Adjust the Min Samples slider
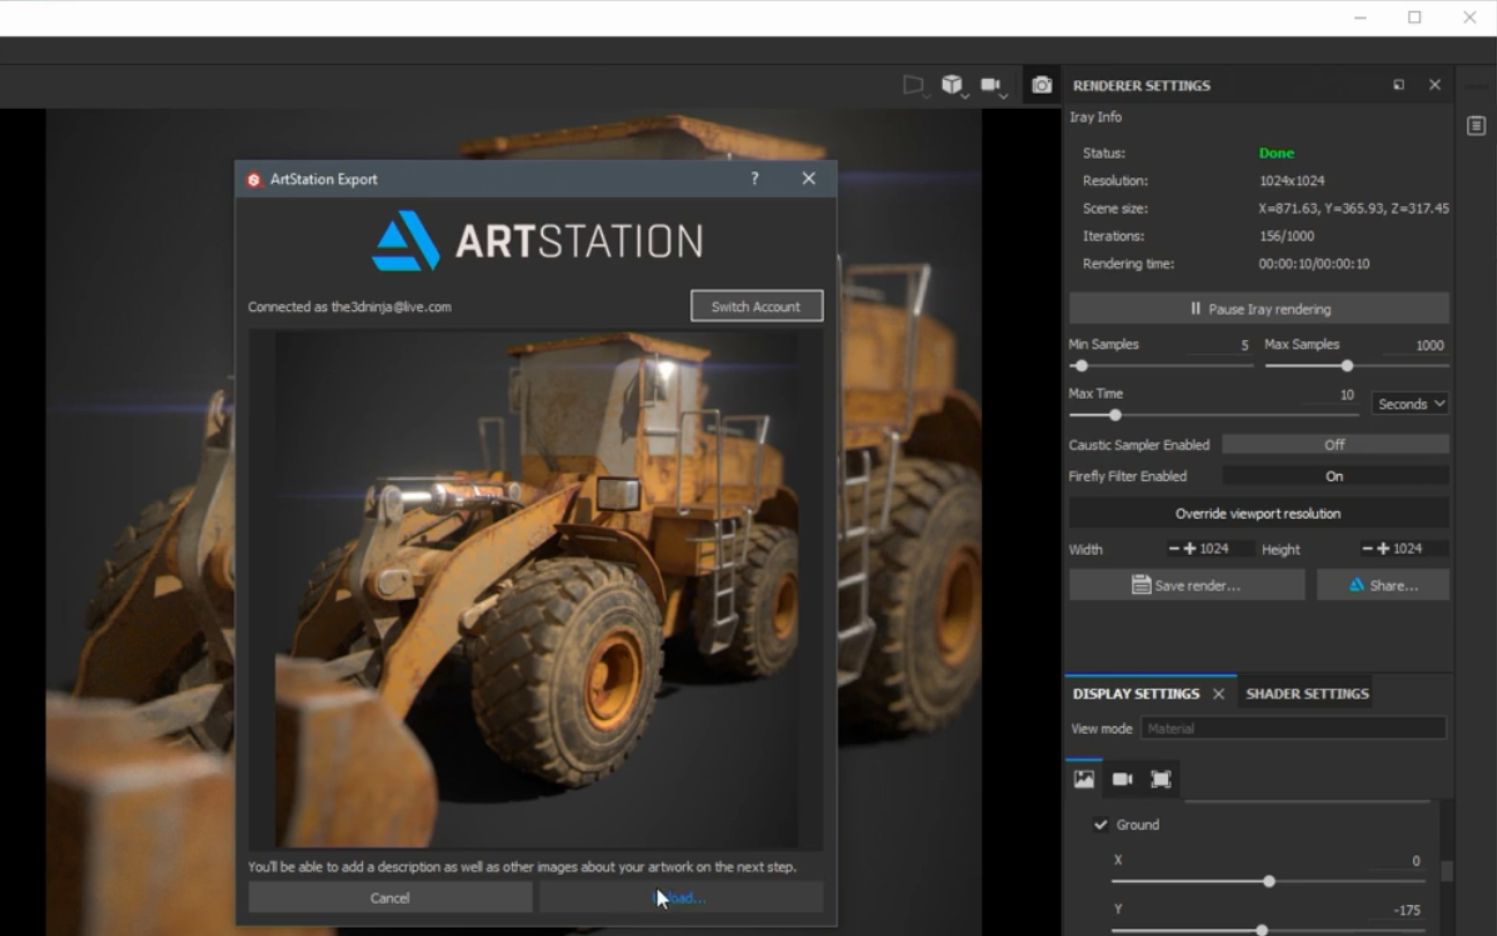Viewport: 1497px width, 936px height. [1081, 365]
